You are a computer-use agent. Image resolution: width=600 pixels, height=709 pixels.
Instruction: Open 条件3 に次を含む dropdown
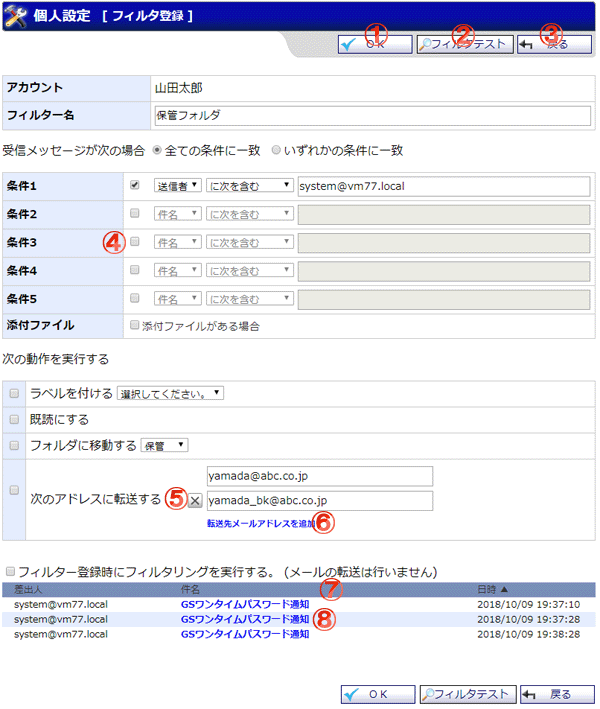pos(250,242)
